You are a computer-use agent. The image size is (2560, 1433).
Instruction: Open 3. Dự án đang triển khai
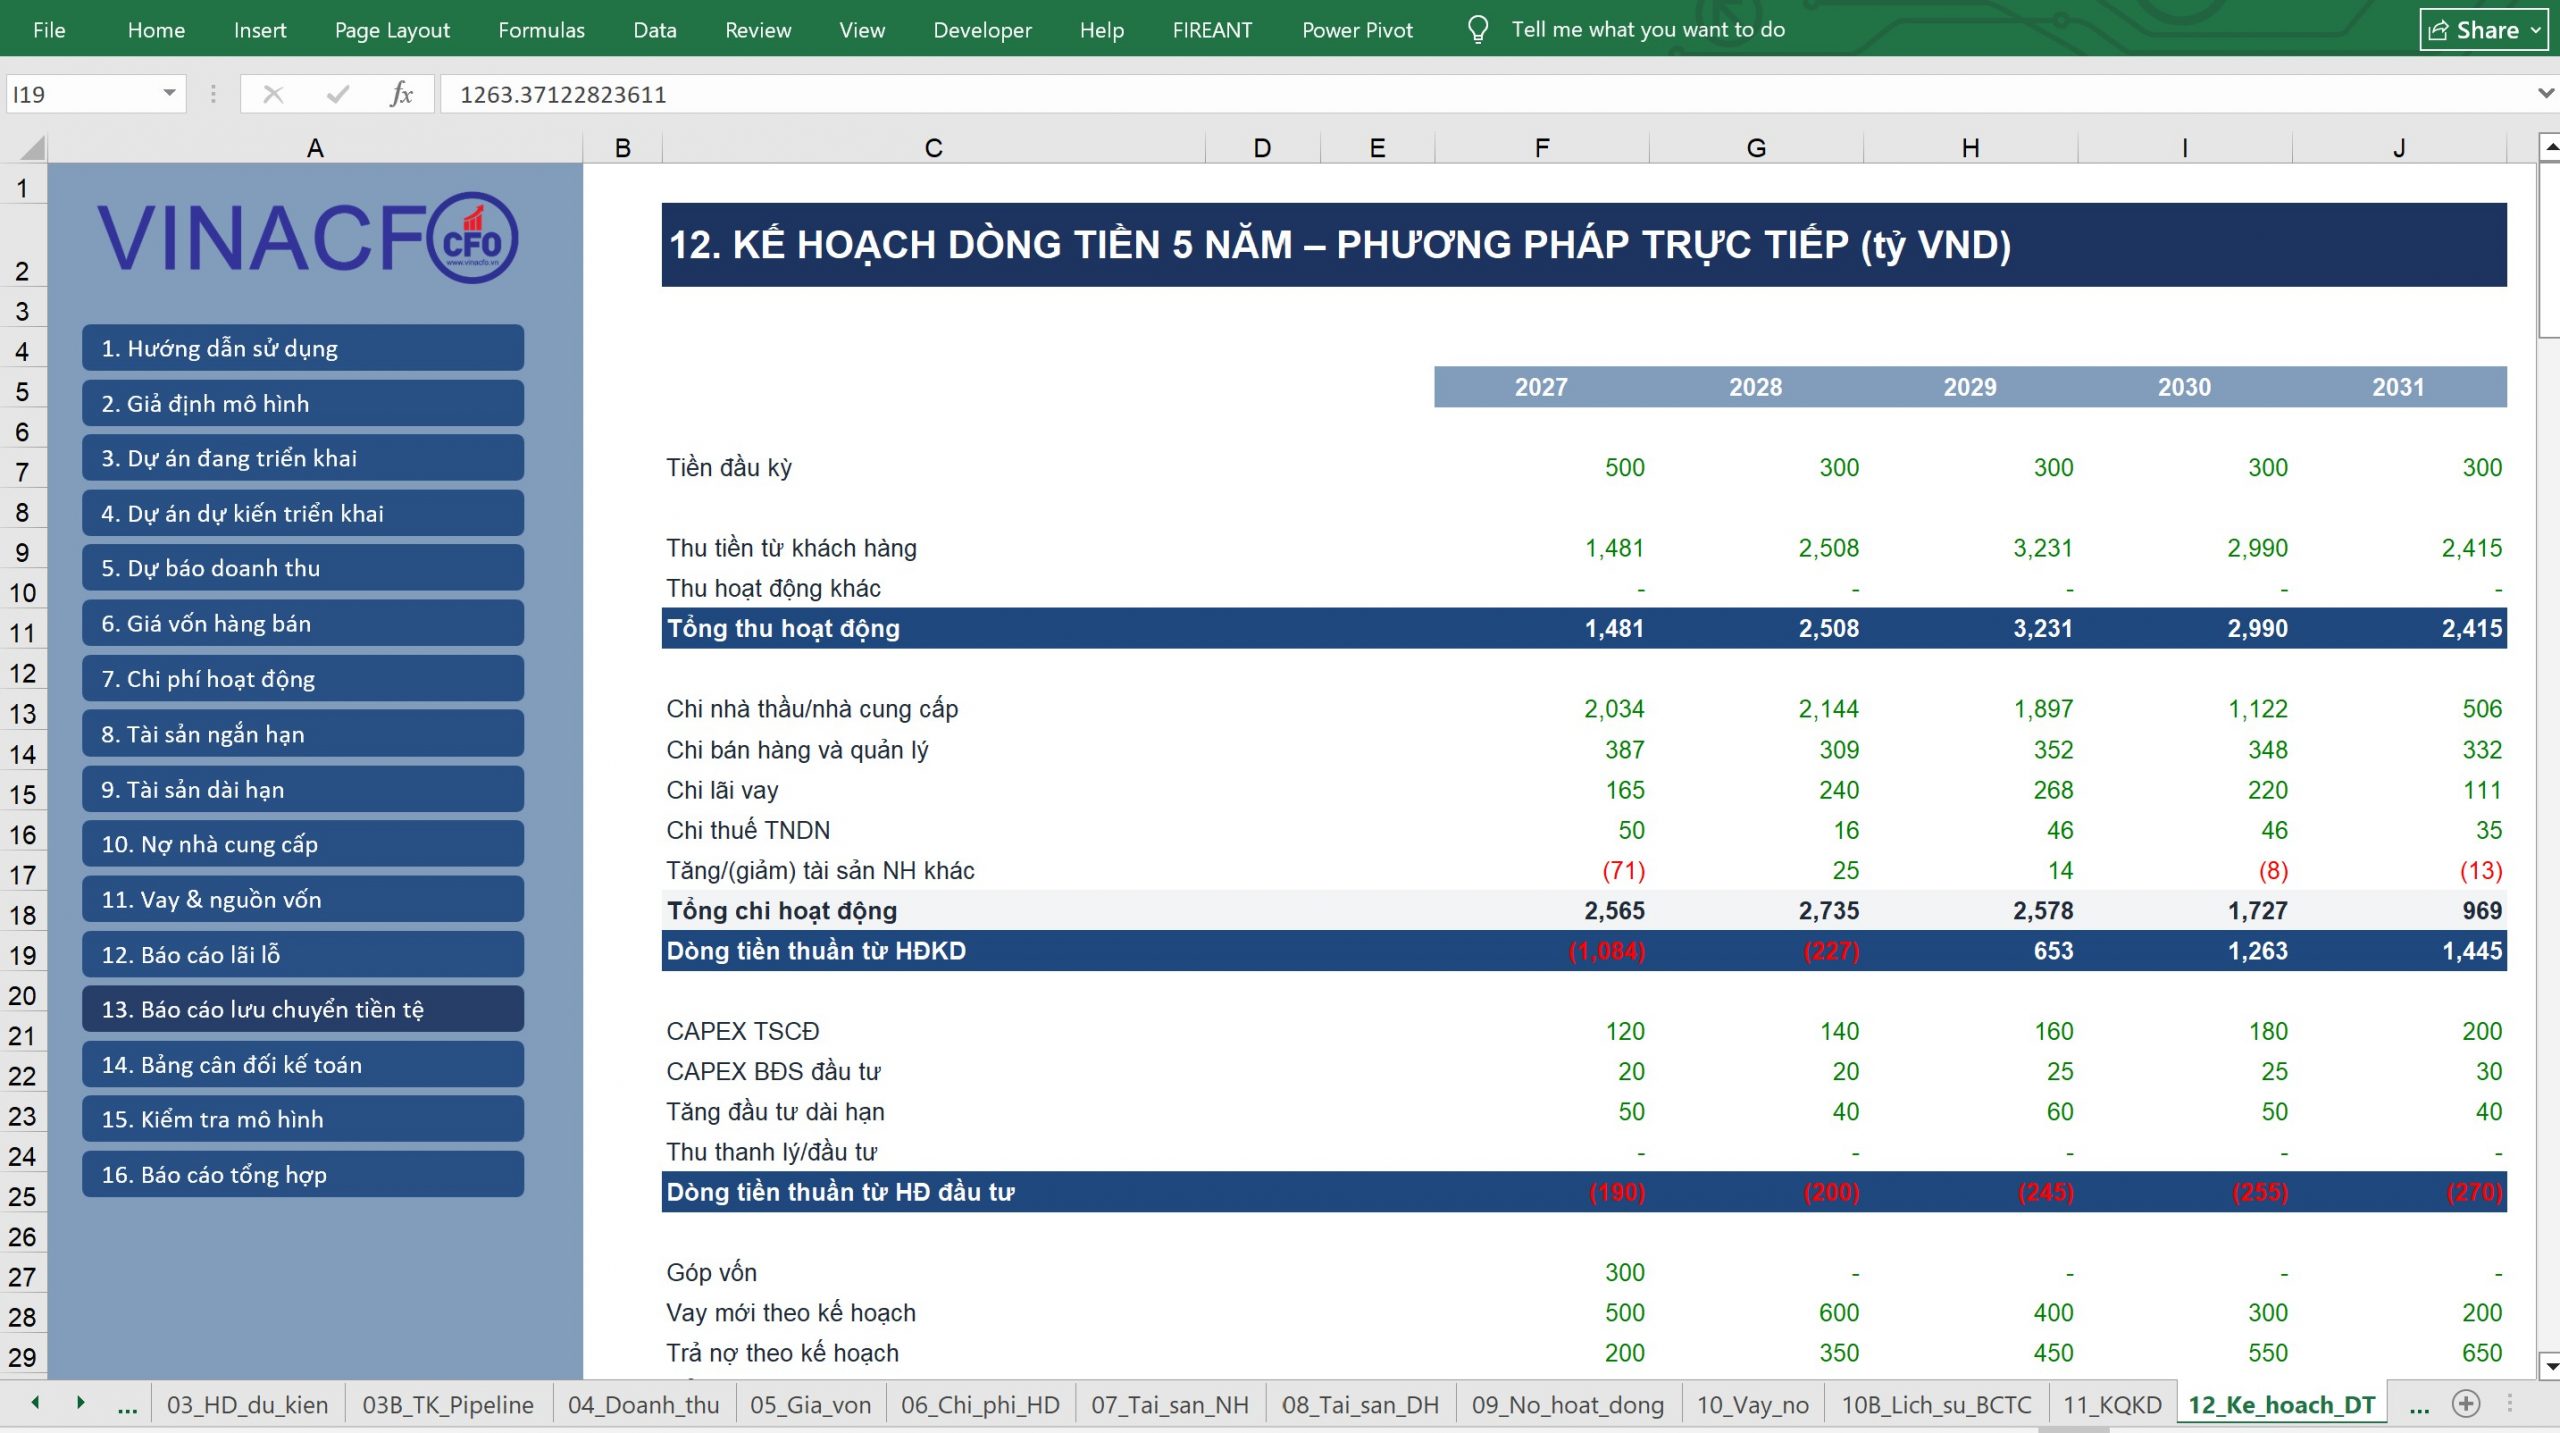click(x=303, y=458)
